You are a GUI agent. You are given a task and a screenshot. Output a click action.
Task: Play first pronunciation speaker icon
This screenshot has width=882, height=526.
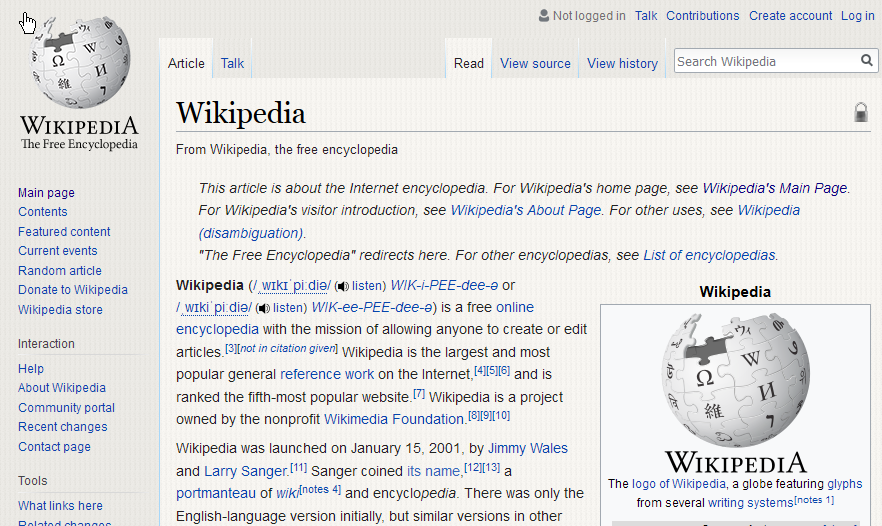[x=341, y=286]
